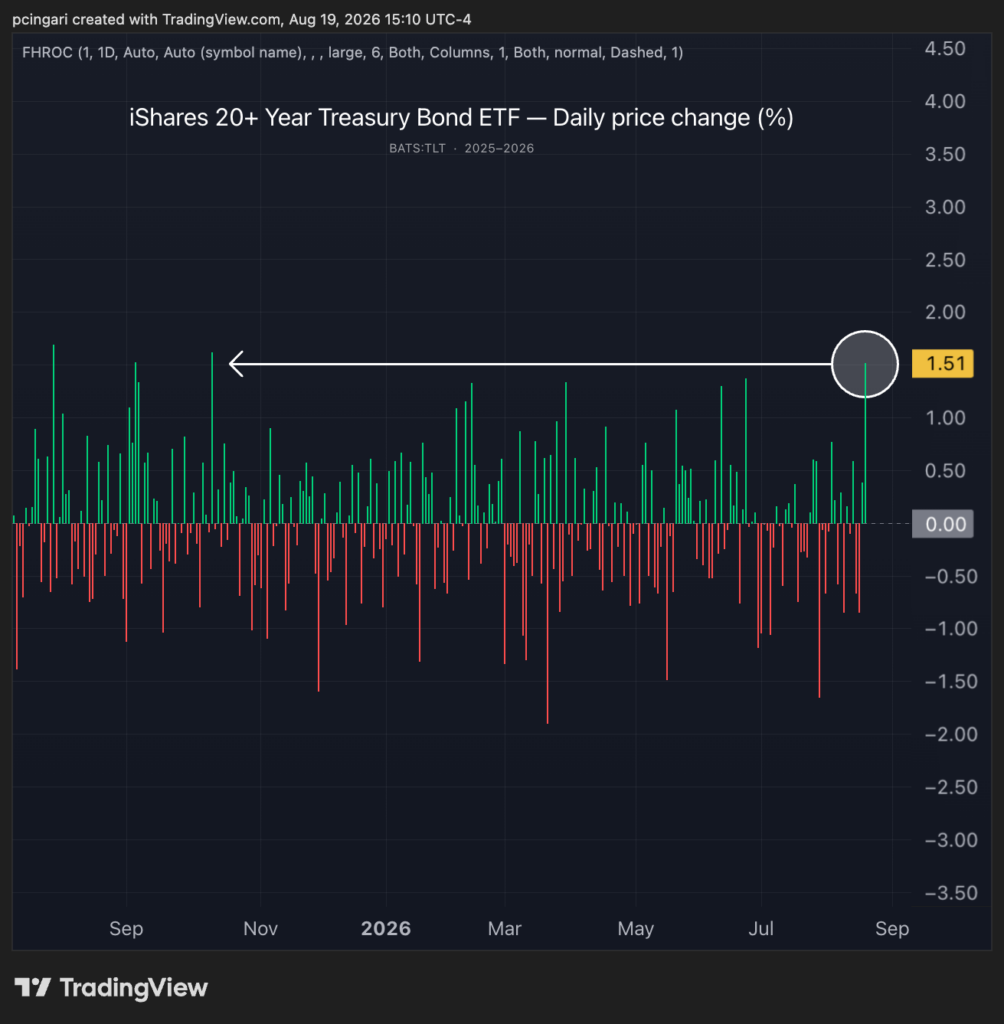Click the Nov label on time axis
The height and width of the screenshot is (1024, 1004).
[261, 929]
